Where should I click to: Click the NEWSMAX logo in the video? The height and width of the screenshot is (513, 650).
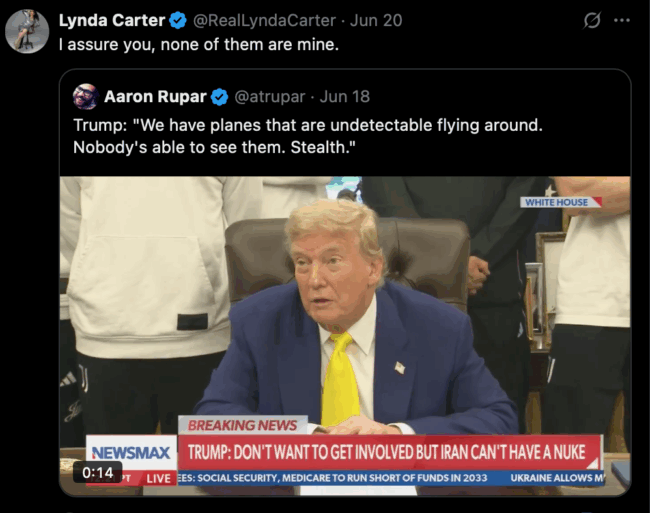131,453
